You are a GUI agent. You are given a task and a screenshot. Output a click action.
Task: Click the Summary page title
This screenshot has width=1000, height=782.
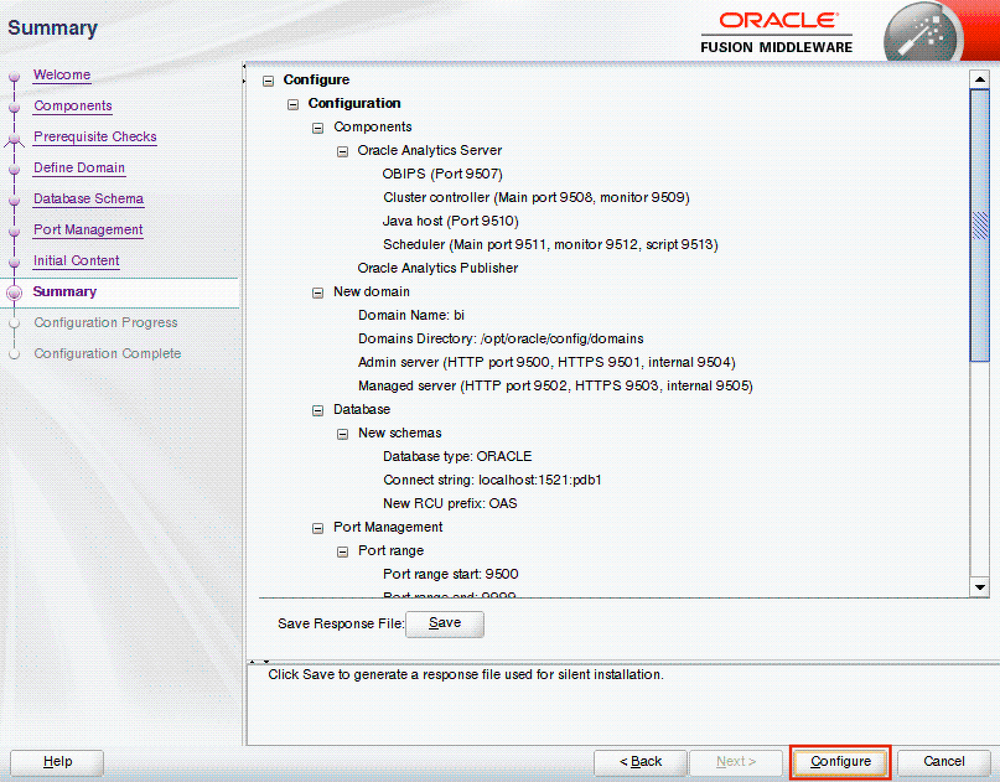click(52, 28)
